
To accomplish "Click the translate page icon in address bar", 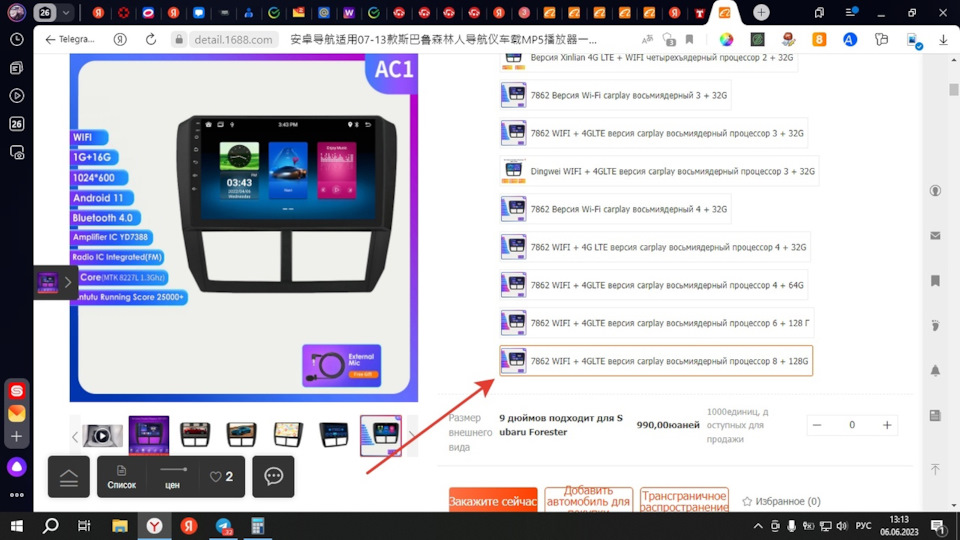I will tap(647, 40).
